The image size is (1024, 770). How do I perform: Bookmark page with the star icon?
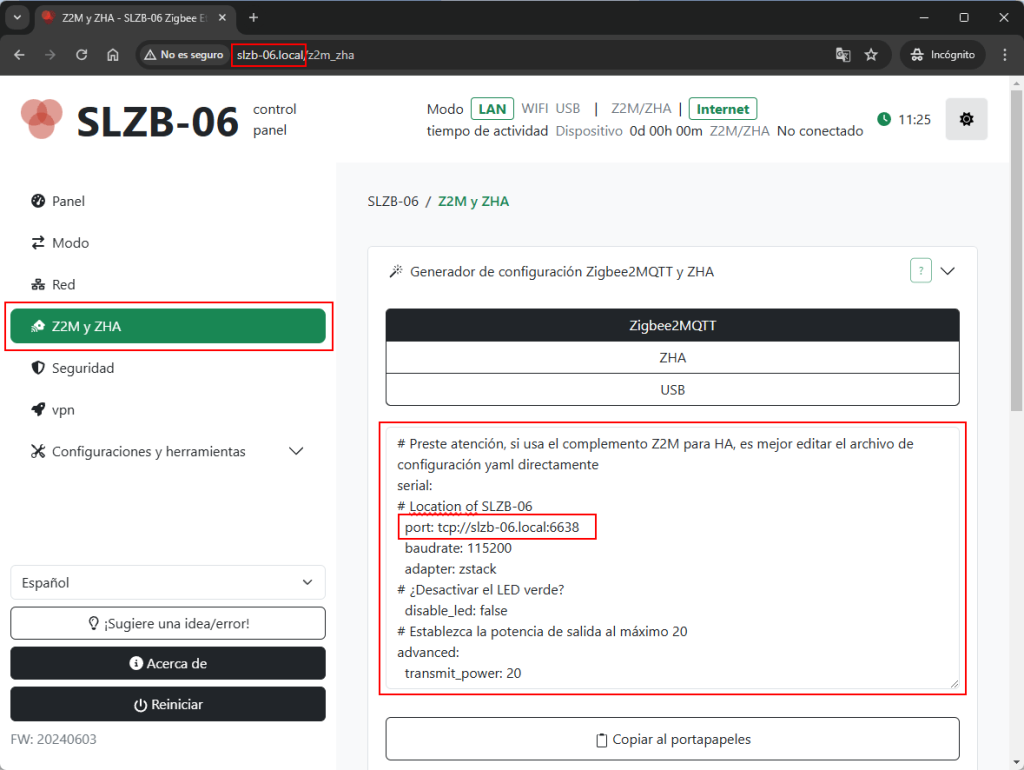(x=871, y=55)
